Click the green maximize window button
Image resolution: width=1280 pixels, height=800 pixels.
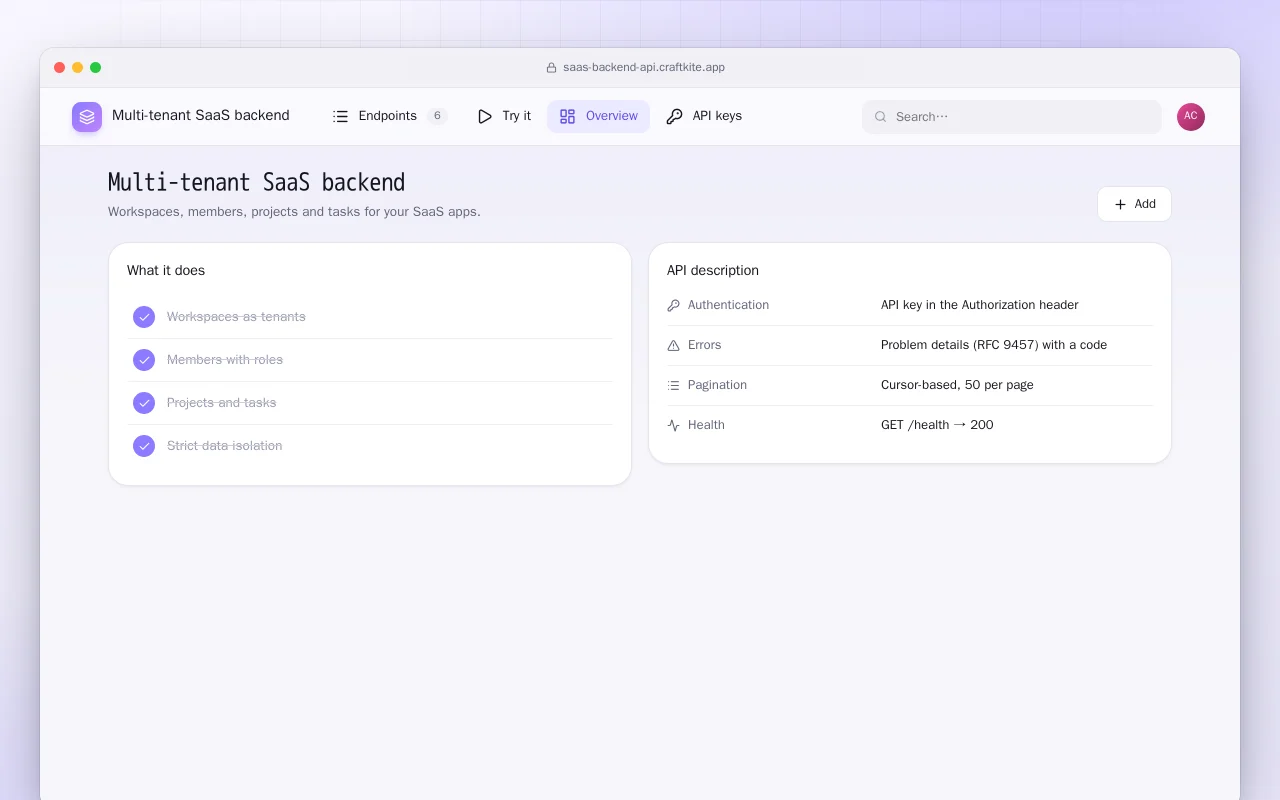coord(96,68)
